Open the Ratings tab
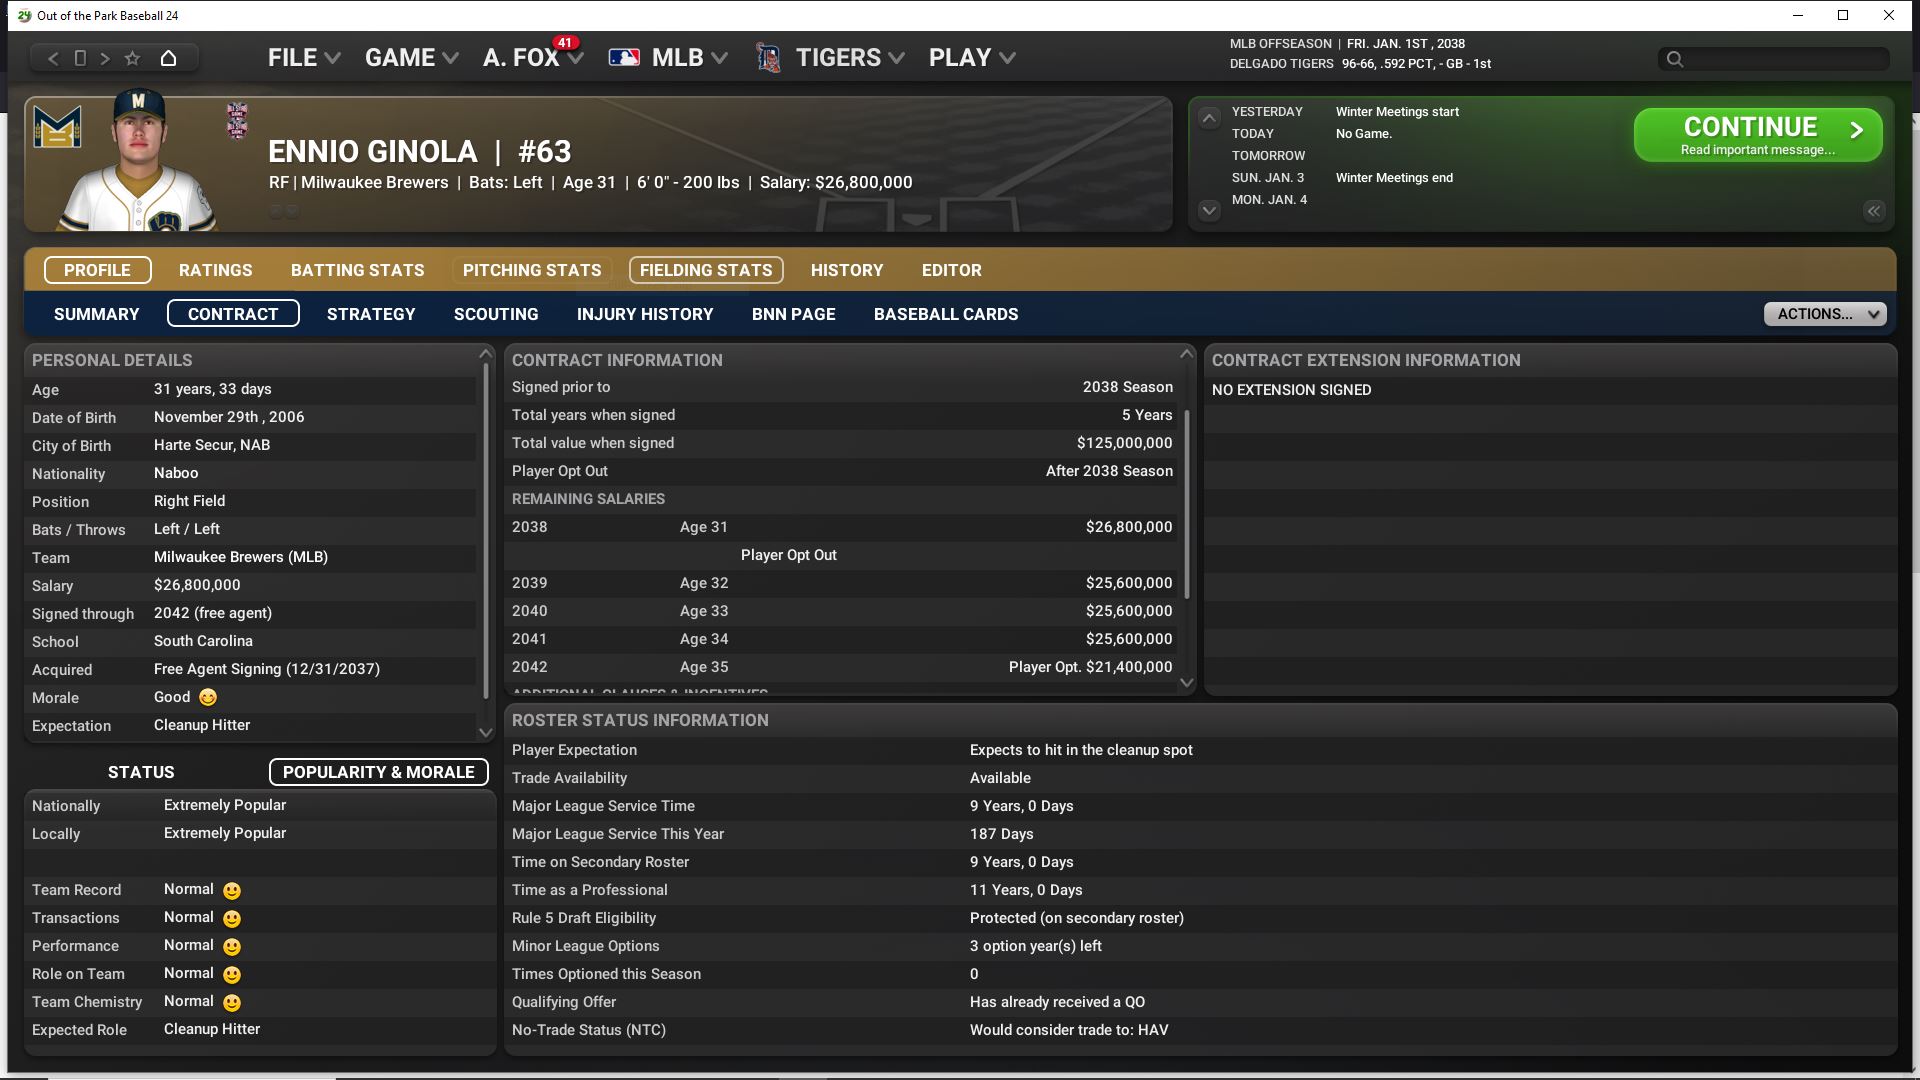 click(x=215, y=270)
